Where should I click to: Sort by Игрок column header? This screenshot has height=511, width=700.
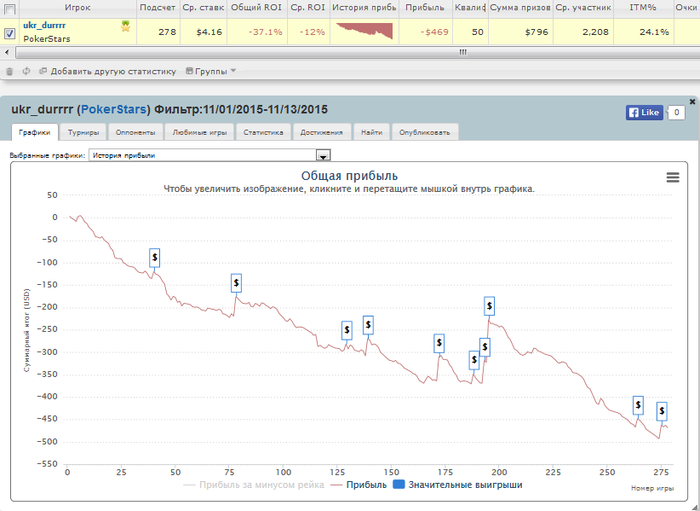pos(78,8)
